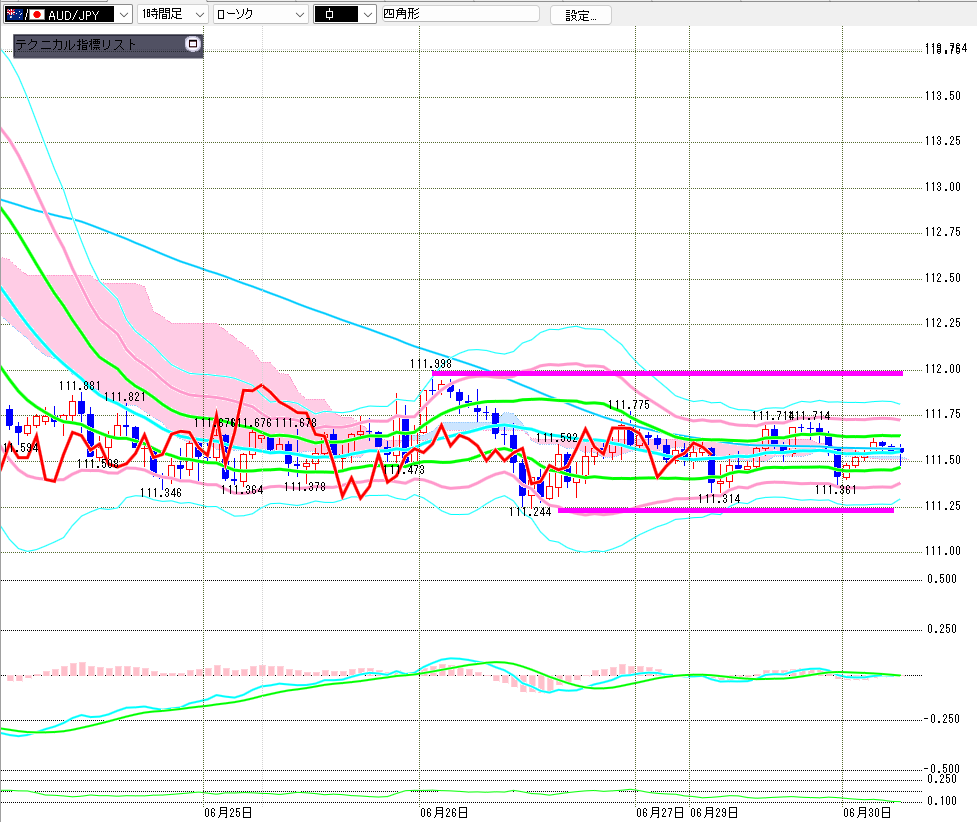This screenshot has height=822, width=977.
Task: Click the テクニカル指標リスト panel title
Action: pyautogui.click(x=75, y=44)
